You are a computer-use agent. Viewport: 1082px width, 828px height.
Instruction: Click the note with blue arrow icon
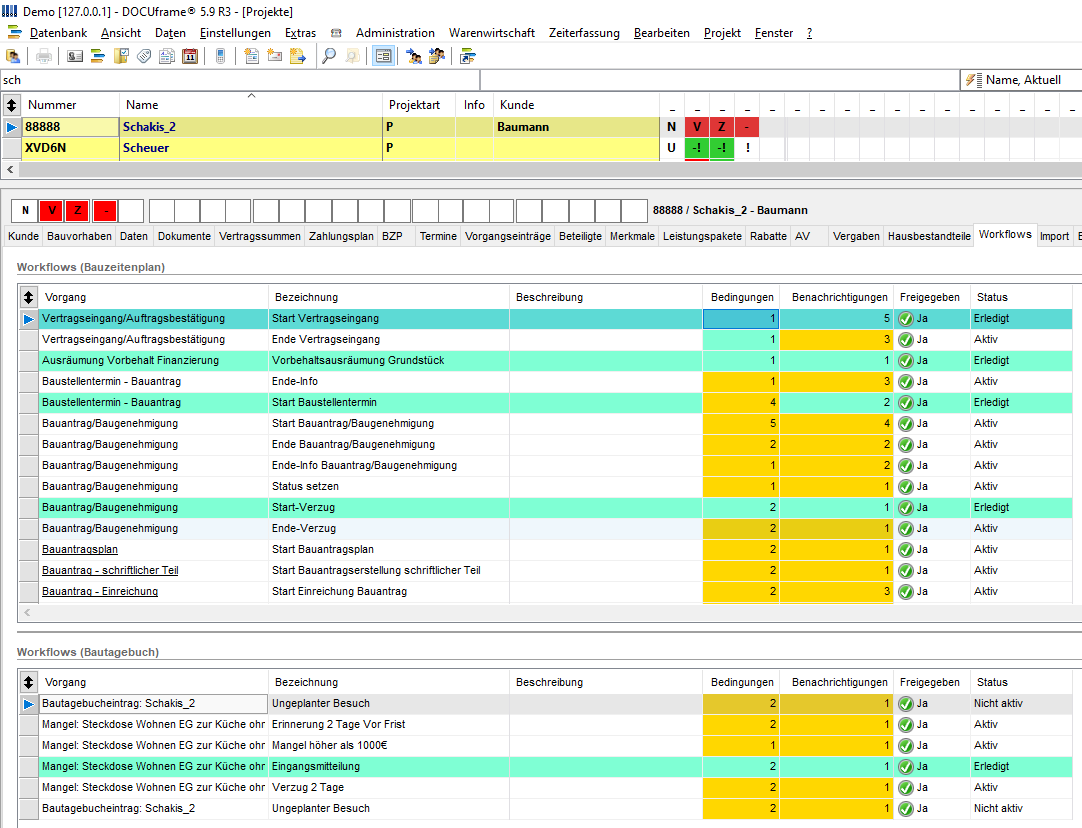(297, 57)
